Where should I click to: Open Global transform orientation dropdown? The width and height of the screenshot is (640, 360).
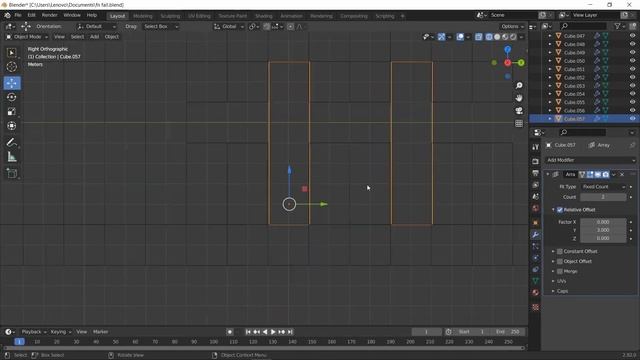point(229,26)
